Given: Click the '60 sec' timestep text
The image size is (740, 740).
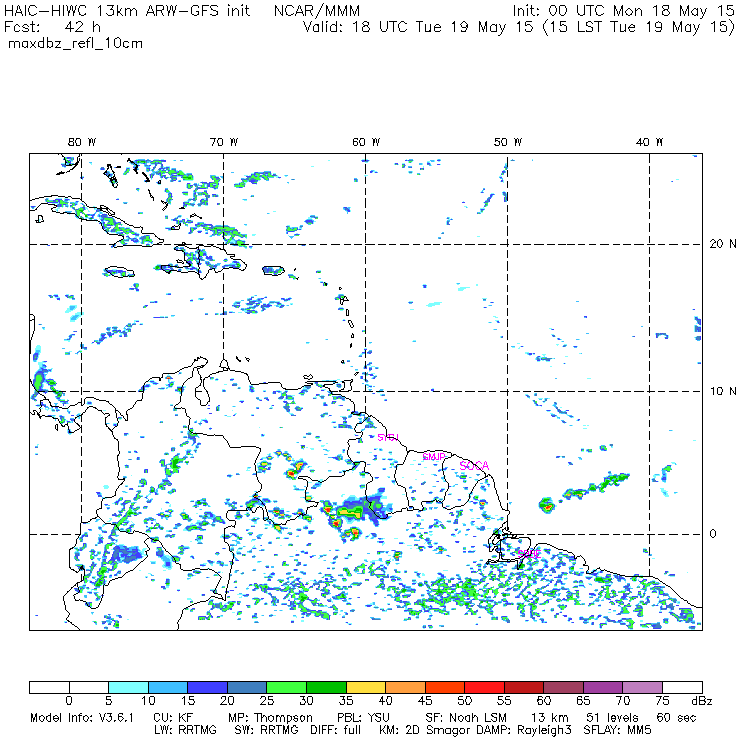Looking at the screenshot, I should 676,718.
